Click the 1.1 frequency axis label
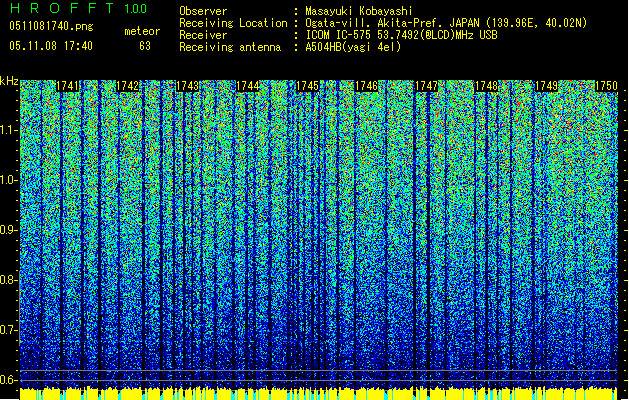Screen dimensions: 629x400 click(x=9, y=130)
